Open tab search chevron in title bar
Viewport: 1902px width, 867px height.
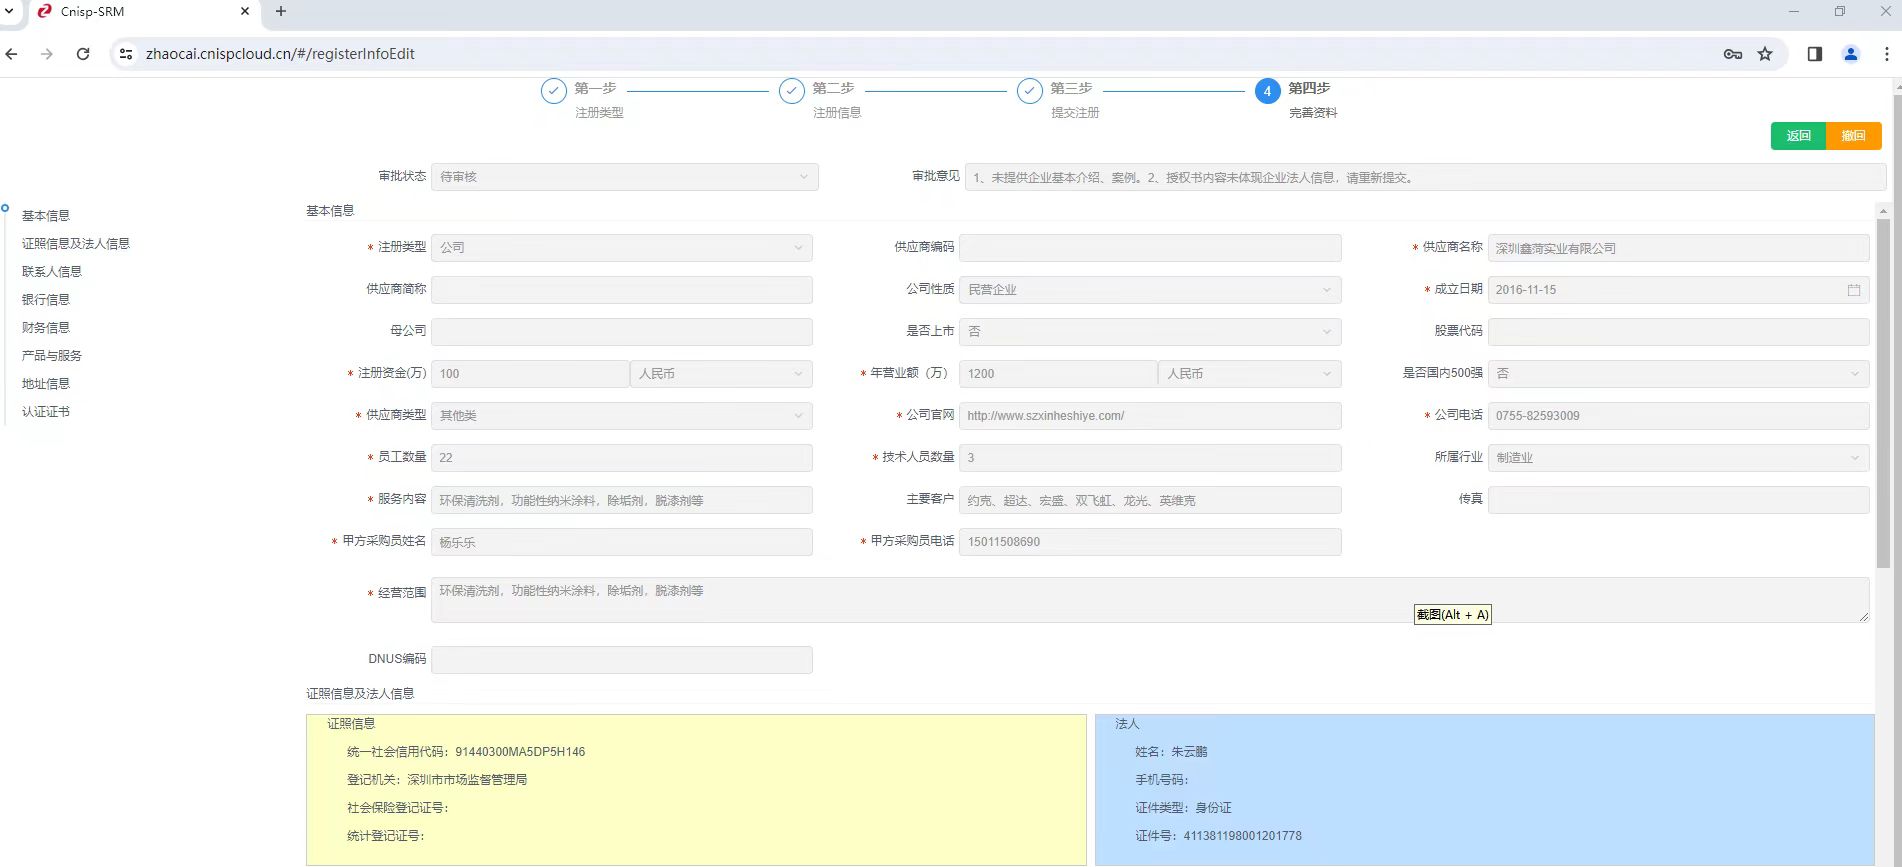[9, 12]
